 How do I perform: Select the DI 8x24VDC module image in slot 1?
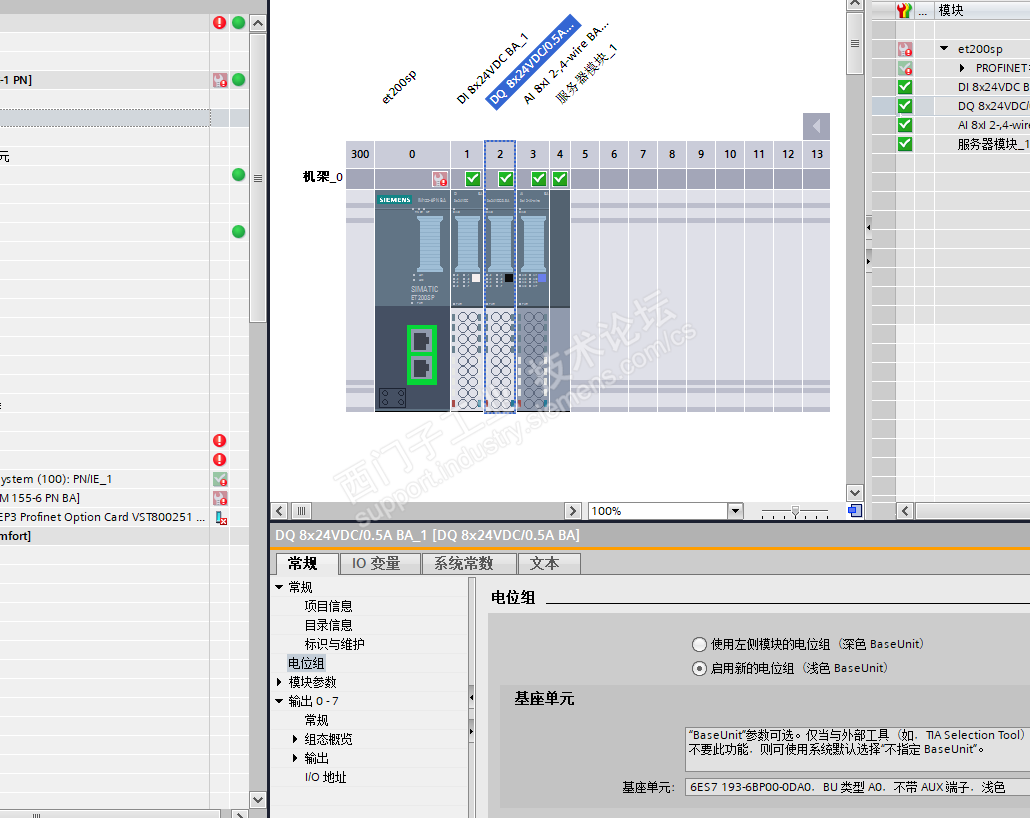coord(467,301)
